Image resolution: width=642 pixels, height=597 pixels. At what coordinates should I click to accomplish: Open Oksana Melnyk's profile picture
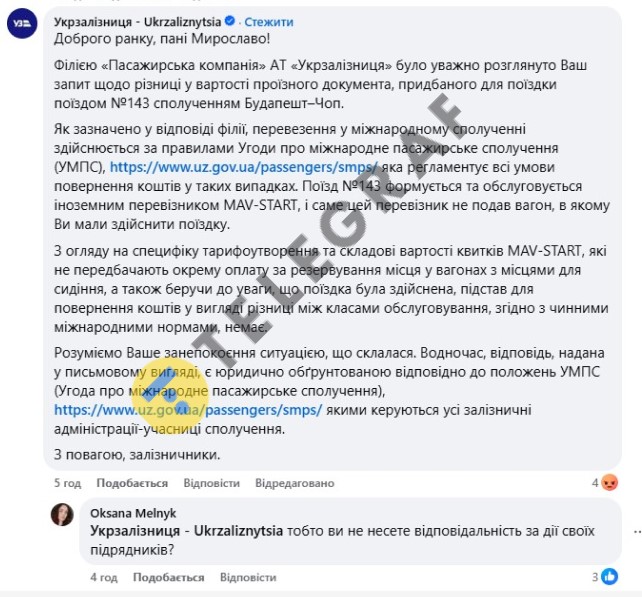(62, 514)
